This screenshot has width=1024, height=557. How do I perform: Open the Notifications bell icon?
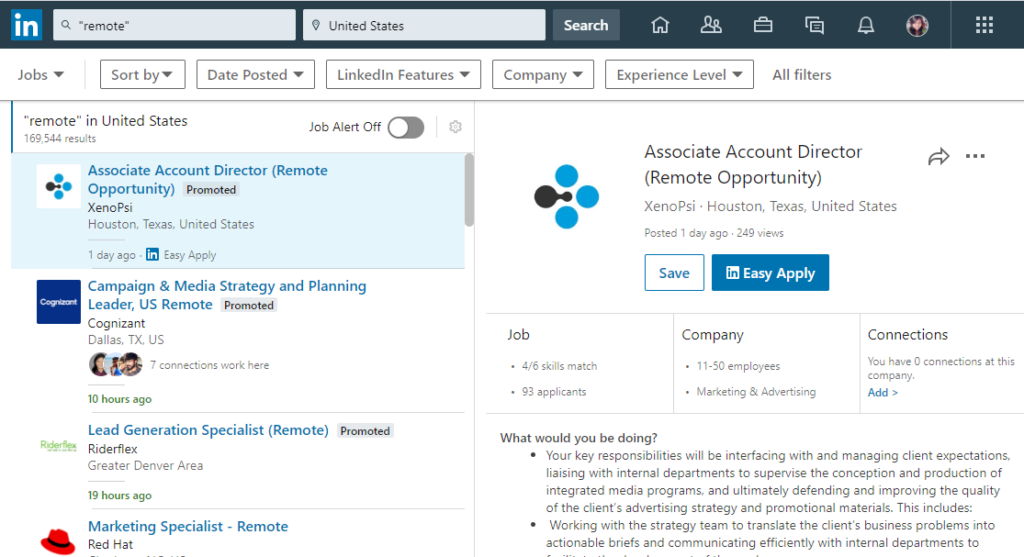point(866,25)
